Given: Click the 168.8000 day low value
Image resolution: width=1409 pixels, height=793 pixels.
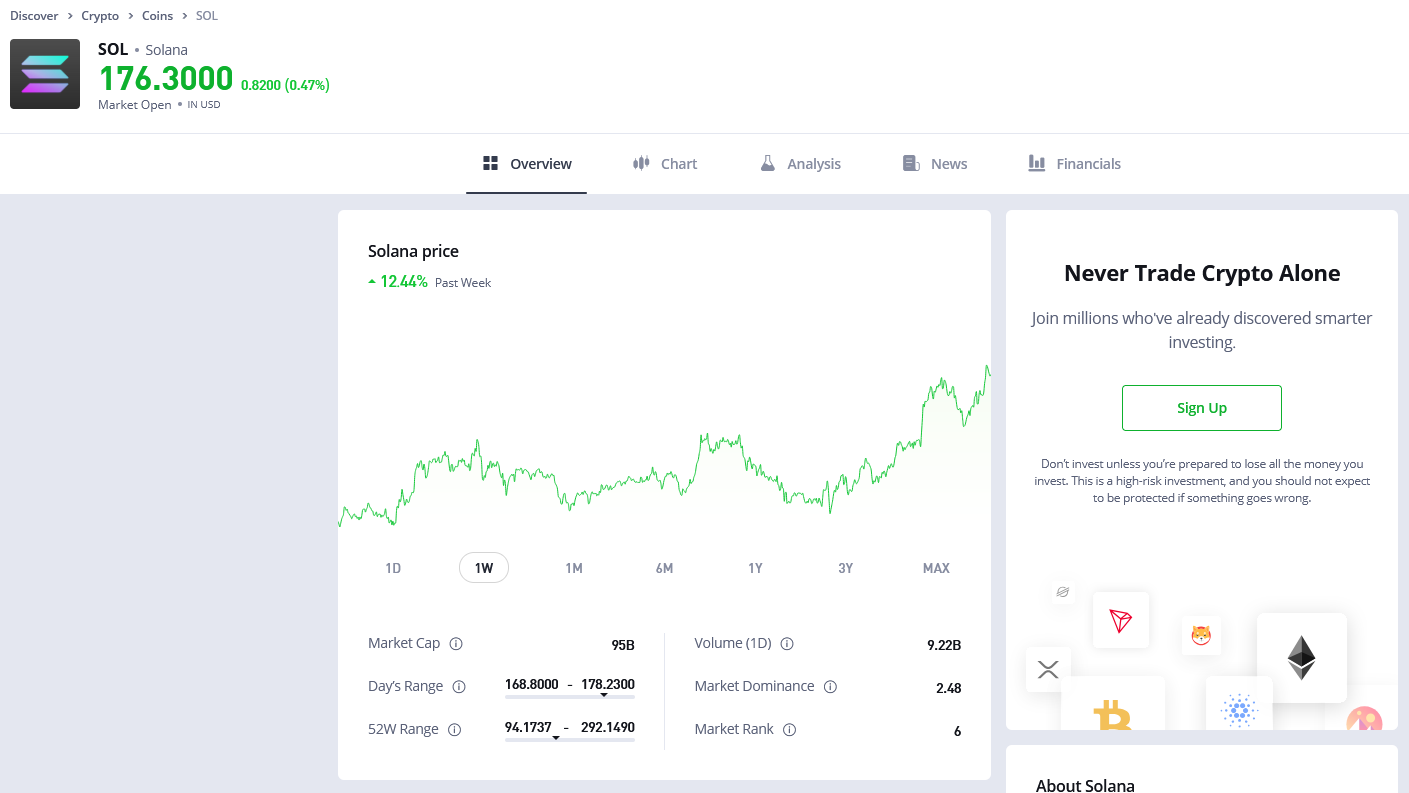Looking at the screenshot, I should coord(532,684).
